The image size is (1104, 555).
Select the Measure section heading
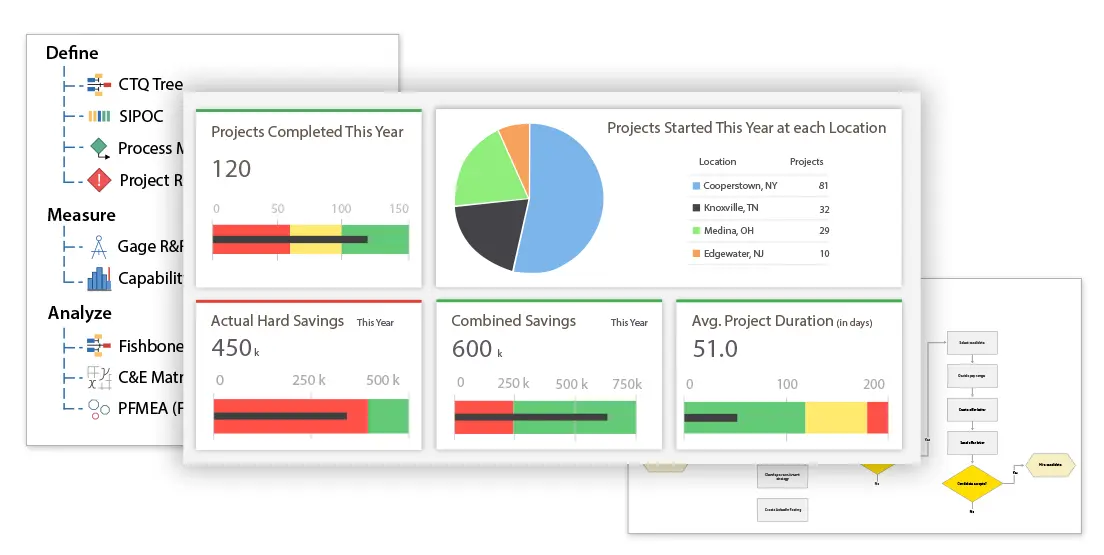click(81, 215)
